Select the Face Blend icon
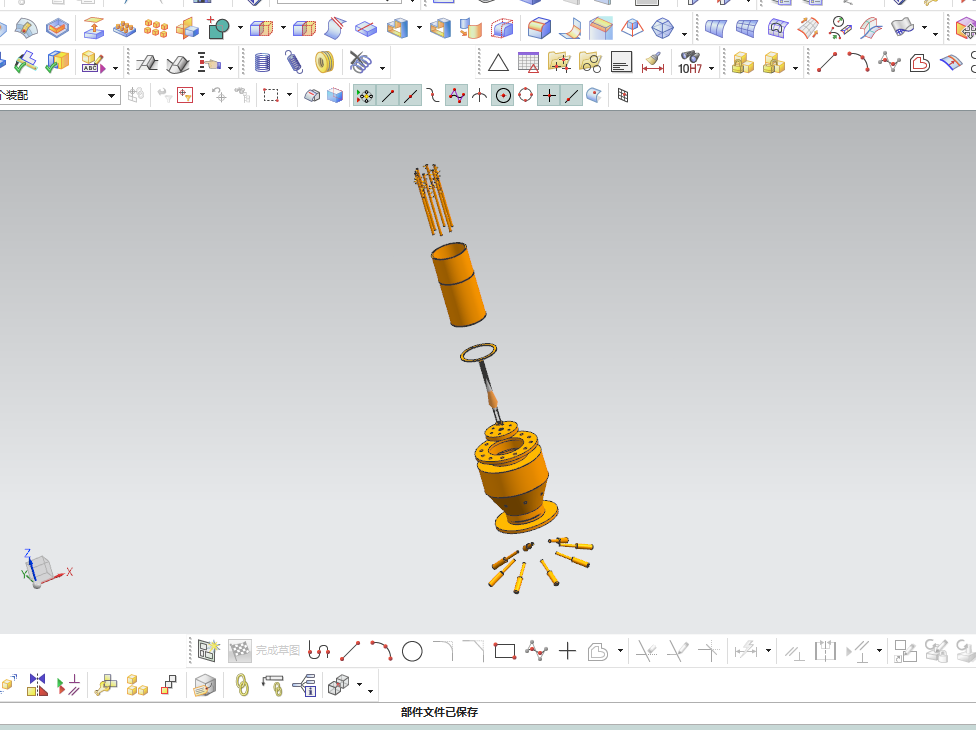This screenshot has height=730, width=976. pos(570,28)
